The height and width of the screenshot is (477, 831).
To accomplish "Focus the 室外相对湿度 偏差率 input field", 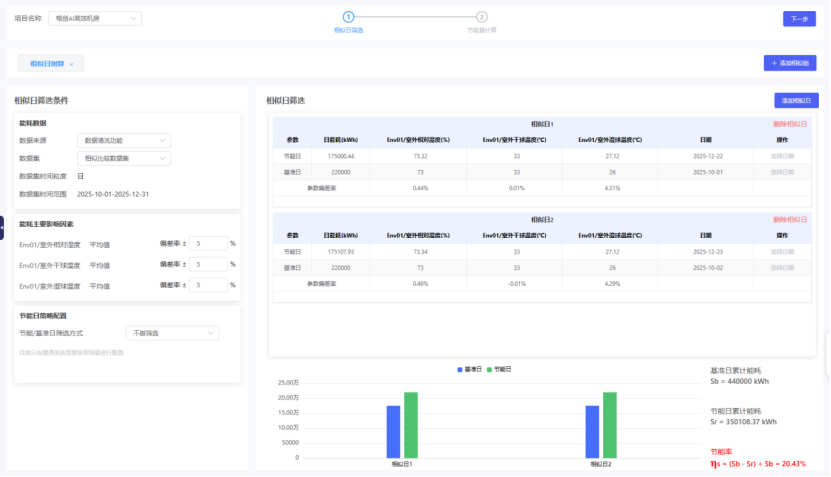I will click(x=208, y=244).
